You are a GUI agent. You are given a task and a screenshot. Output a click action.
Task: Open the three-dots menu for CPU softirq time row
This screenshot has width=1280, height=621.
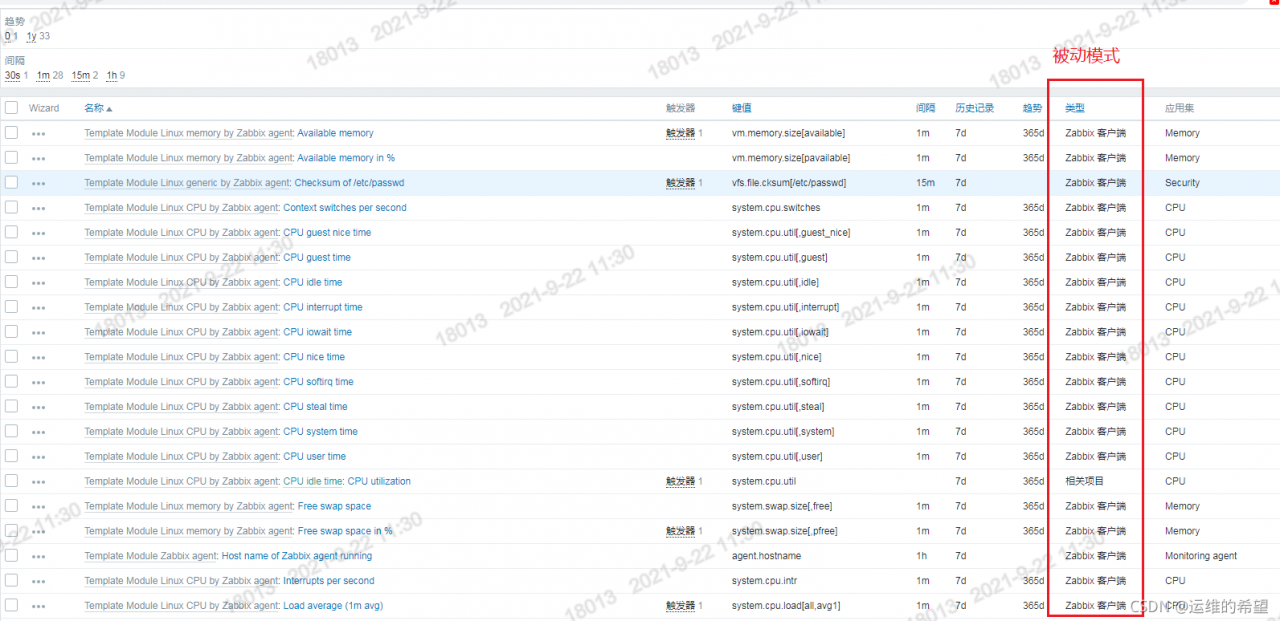click(38, 382)
